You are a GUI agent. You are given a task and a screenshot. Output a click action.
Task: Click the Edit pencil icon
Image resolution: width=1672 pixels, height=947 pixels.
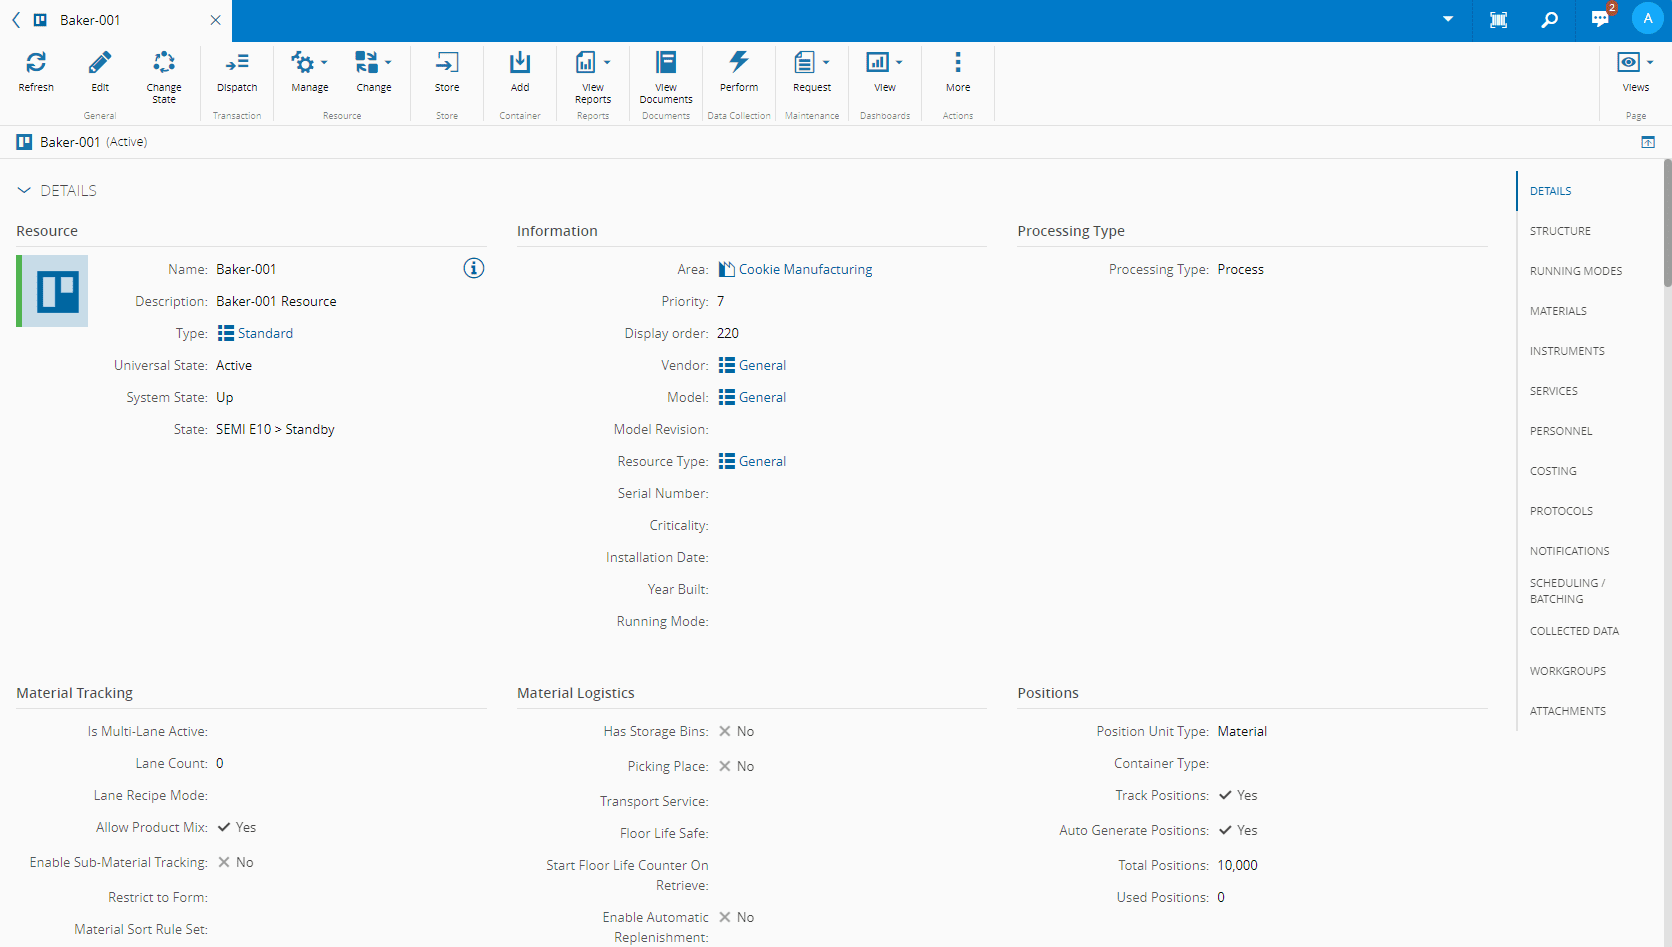coord(100,63)
